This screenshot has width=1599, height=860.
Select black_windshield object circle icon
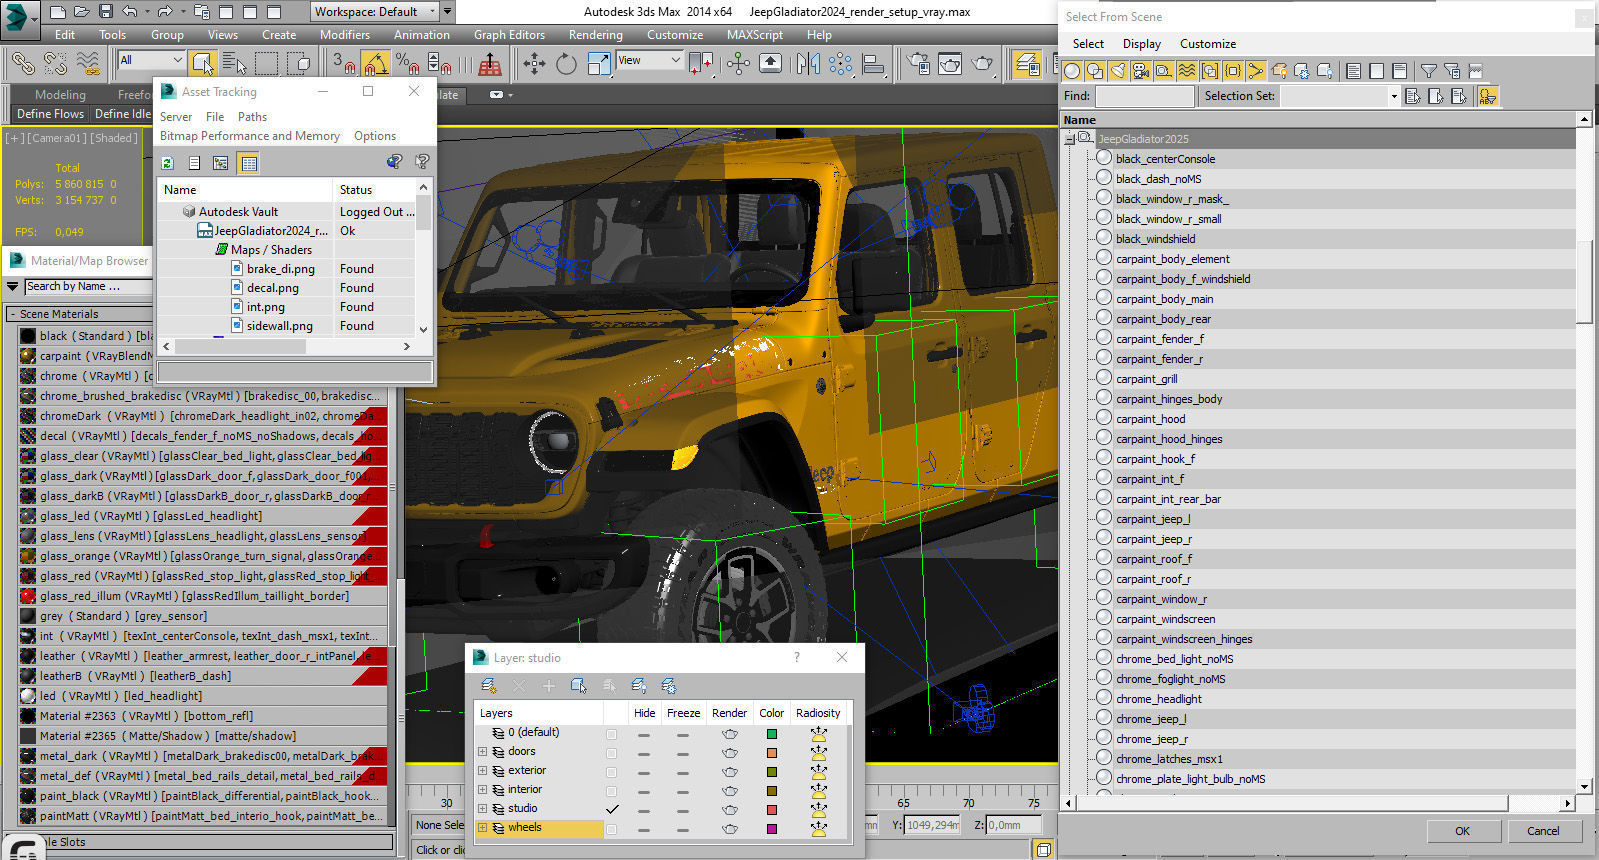pos(1103,238)
